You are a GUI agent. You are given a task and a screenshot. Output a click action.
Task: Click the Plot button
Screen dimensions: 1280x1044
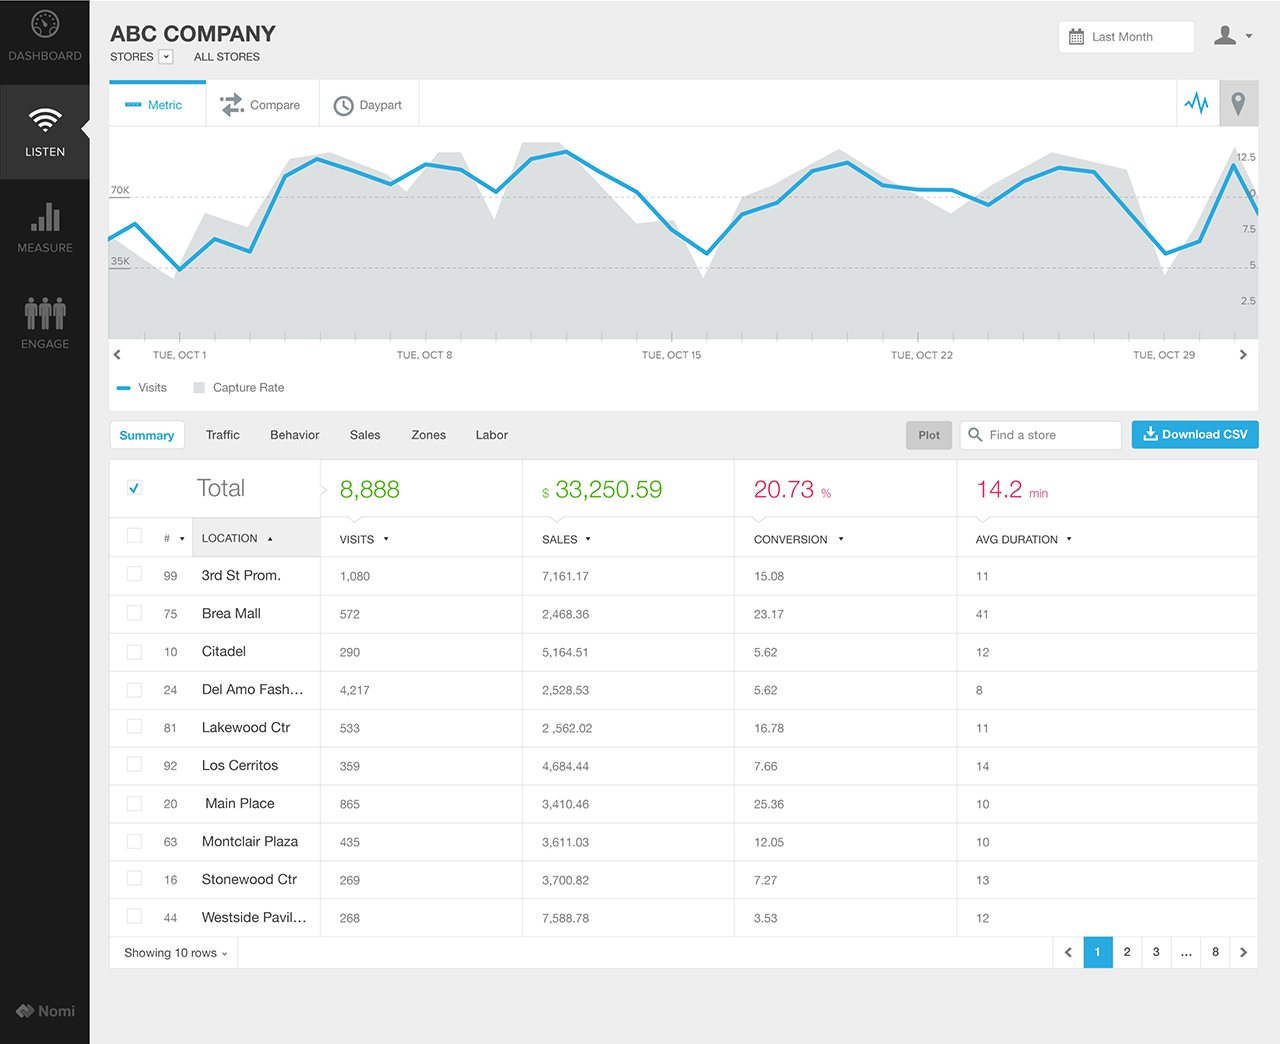tap(929, 435)
